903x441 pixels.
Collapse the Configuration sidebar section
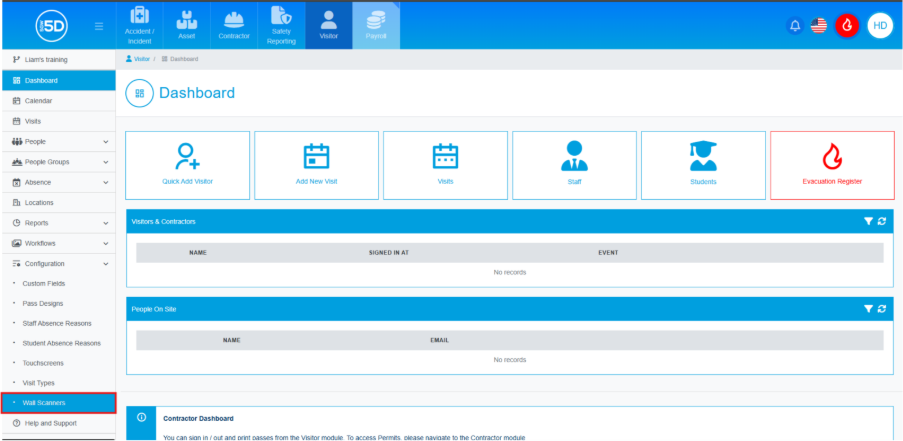click(x=58, y=264)
